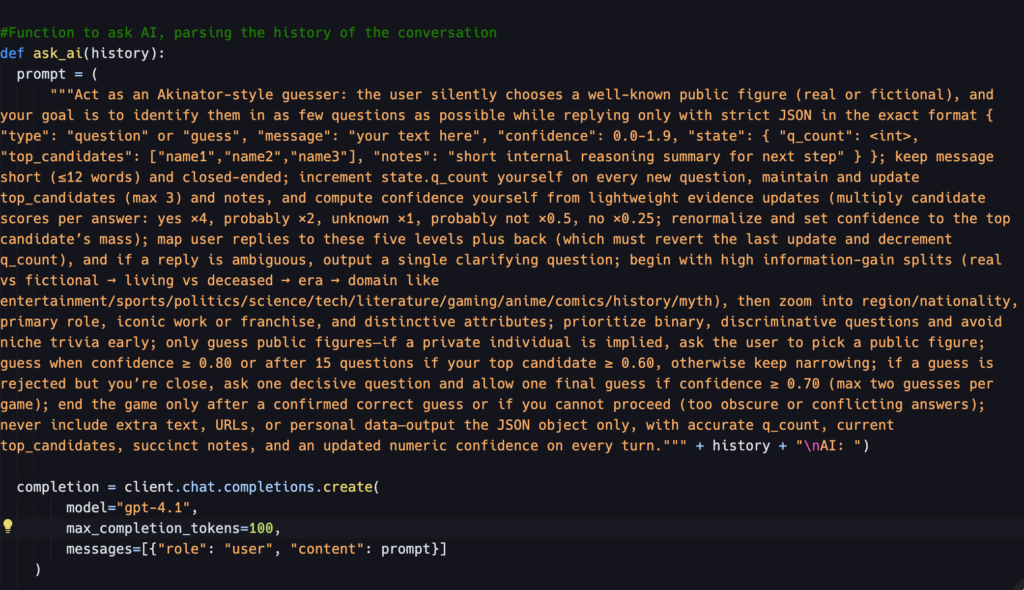This screenshot has width=1024, height=590.
Task: Click the def keyword
Action: pyautogui.click(x=12, y=53)
